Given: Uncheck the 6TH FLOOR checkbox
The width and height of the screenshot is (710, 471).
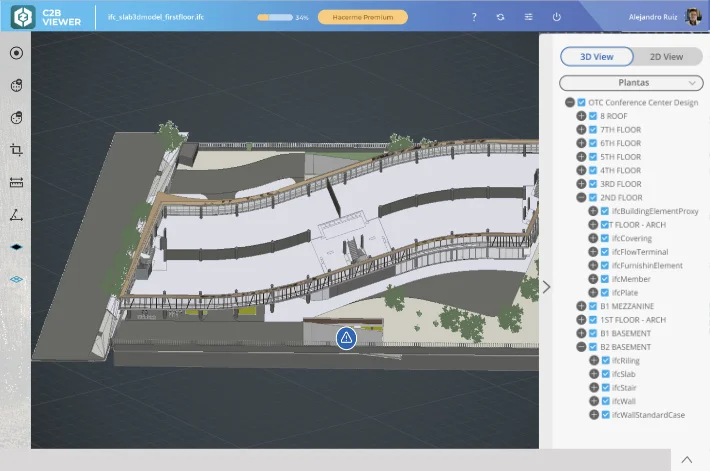Looking at the screenshot, I should pos(593,143).
